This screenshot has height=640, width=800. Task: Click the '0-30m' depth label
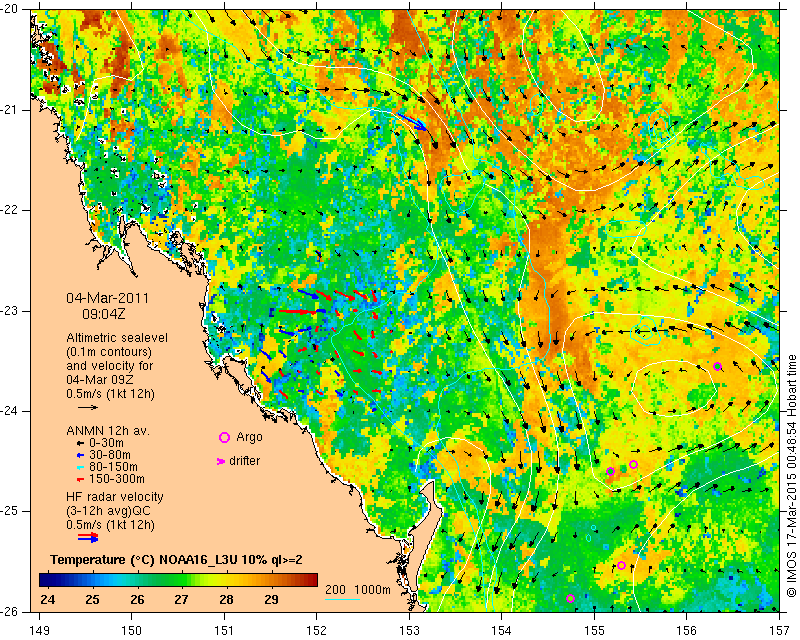coord(106,443)
